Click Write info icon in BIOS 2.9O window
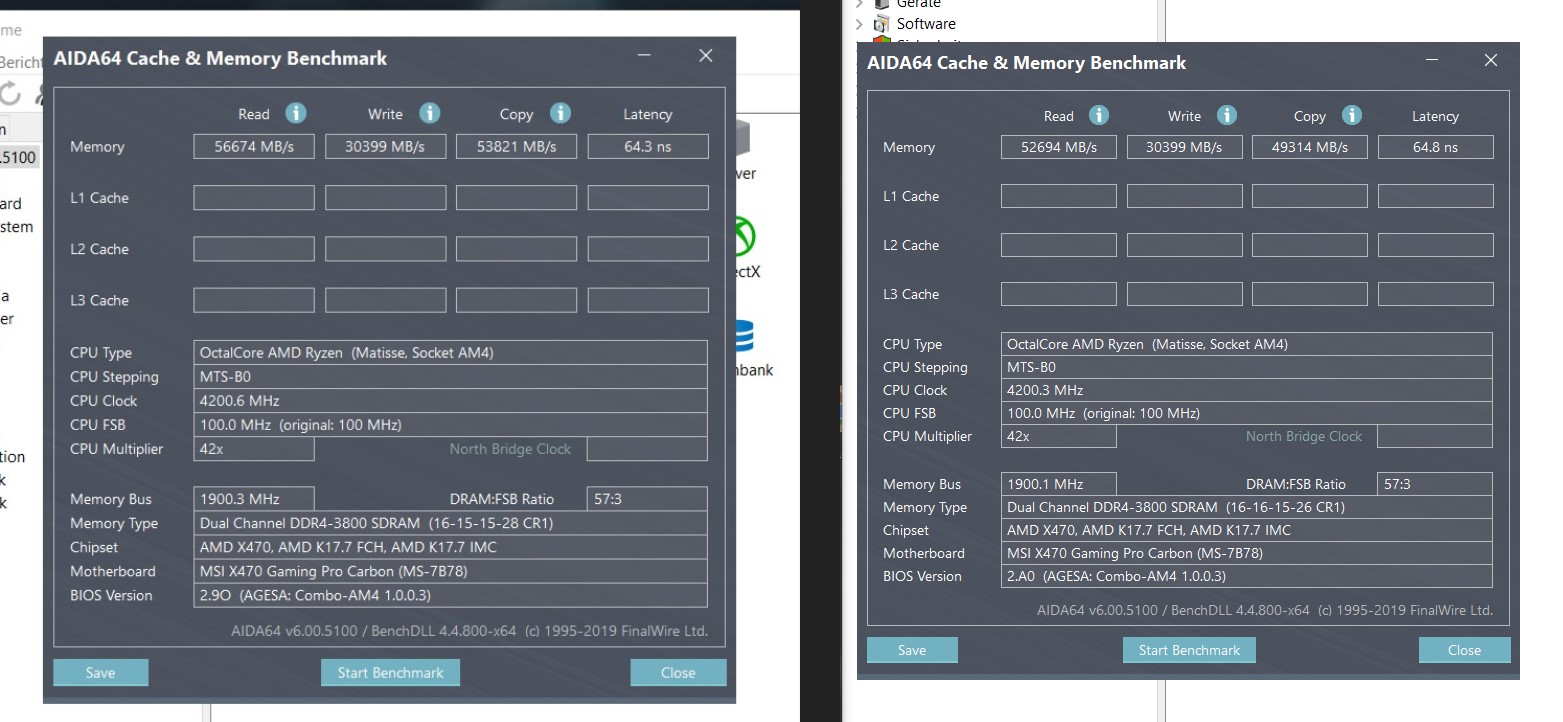 430,113
